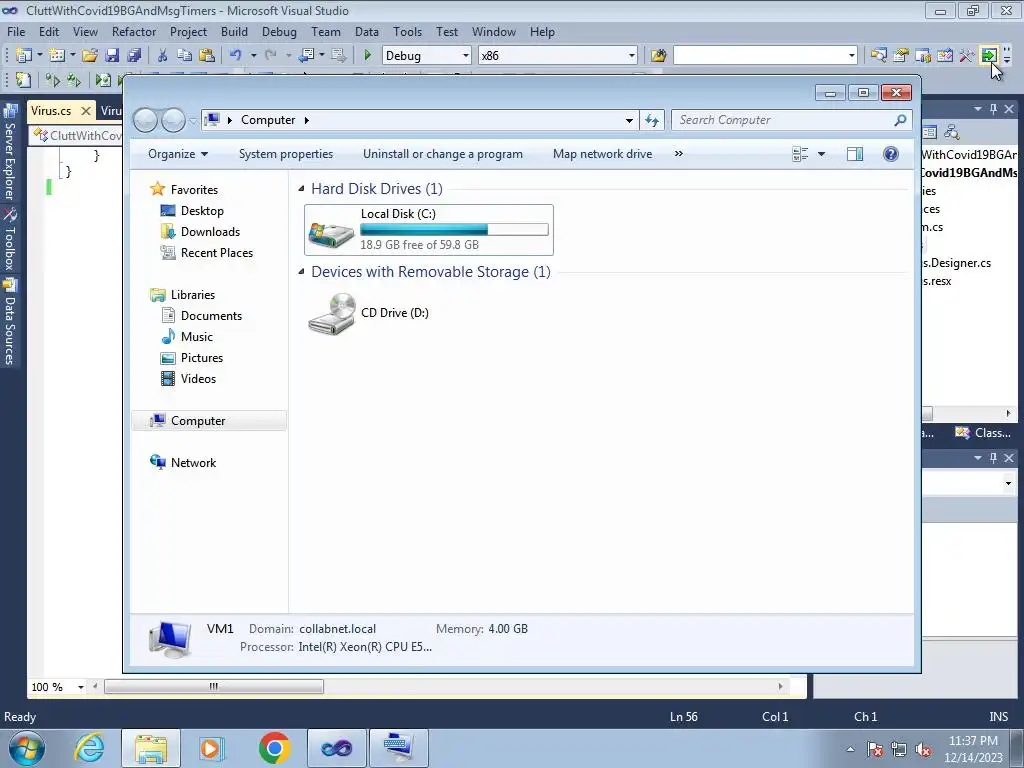The height and width of the screenshot is (768, 1024).
Task: Start debugging with green play icon
Action: tap(367, 56)
